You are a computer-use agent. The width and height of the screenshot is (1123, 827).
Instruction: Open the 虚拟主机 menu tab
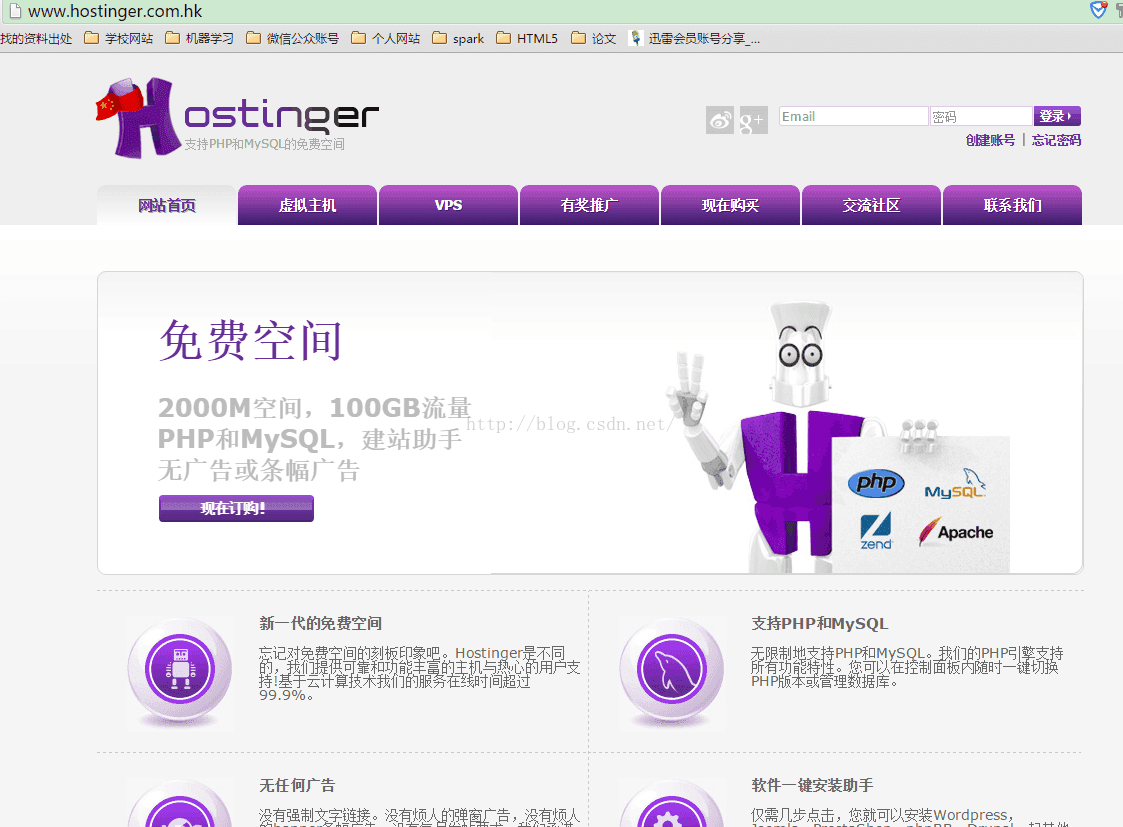click(x=307, y=205)
